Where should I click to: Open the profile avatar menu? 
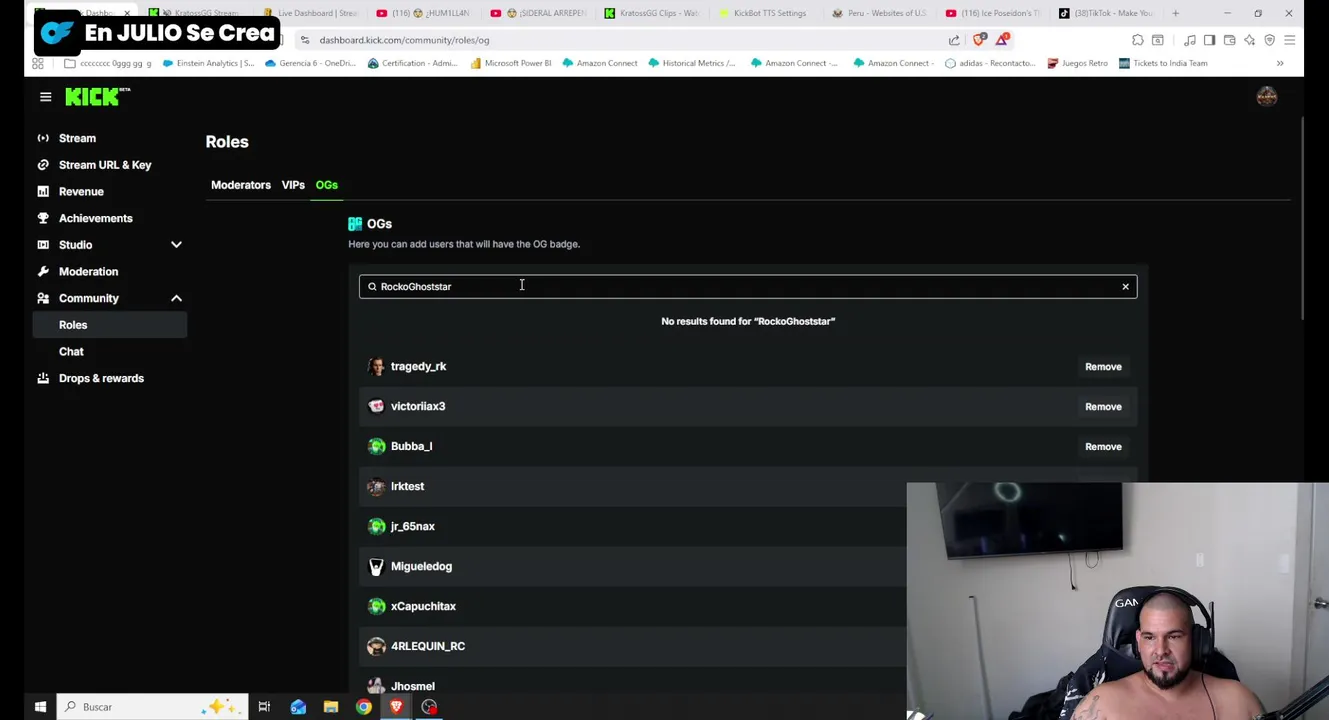tap(1266, 97)
